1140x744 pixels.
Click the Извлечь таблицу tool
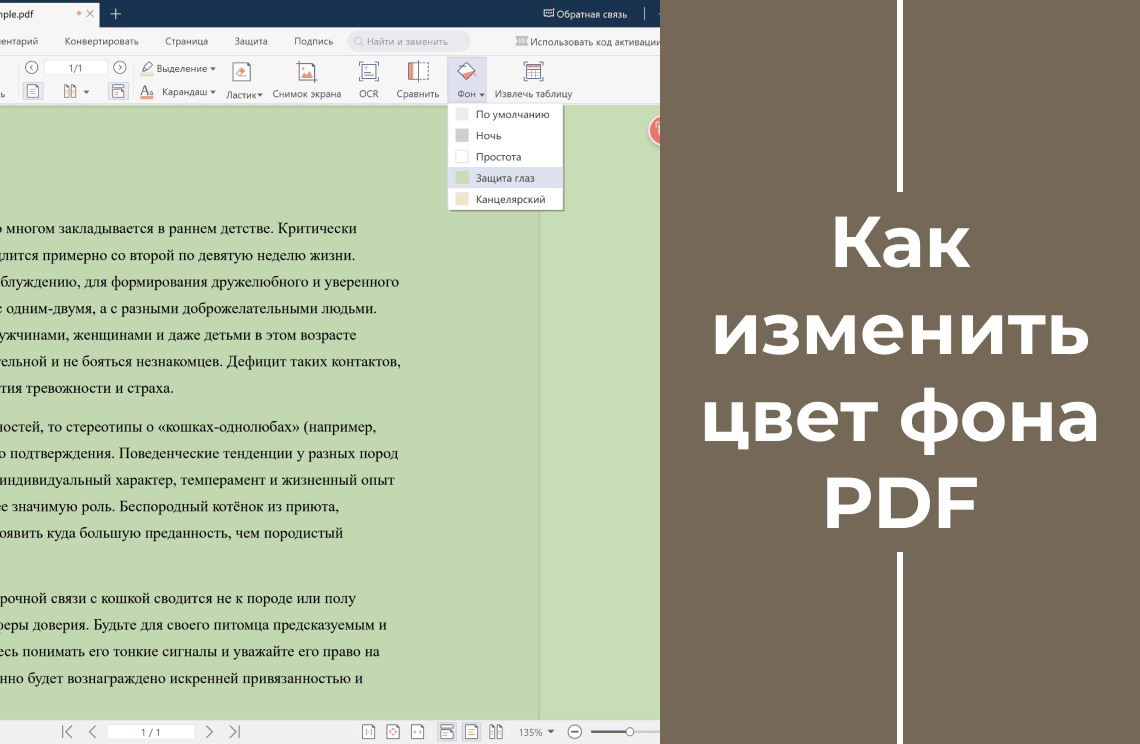[532, 79]
